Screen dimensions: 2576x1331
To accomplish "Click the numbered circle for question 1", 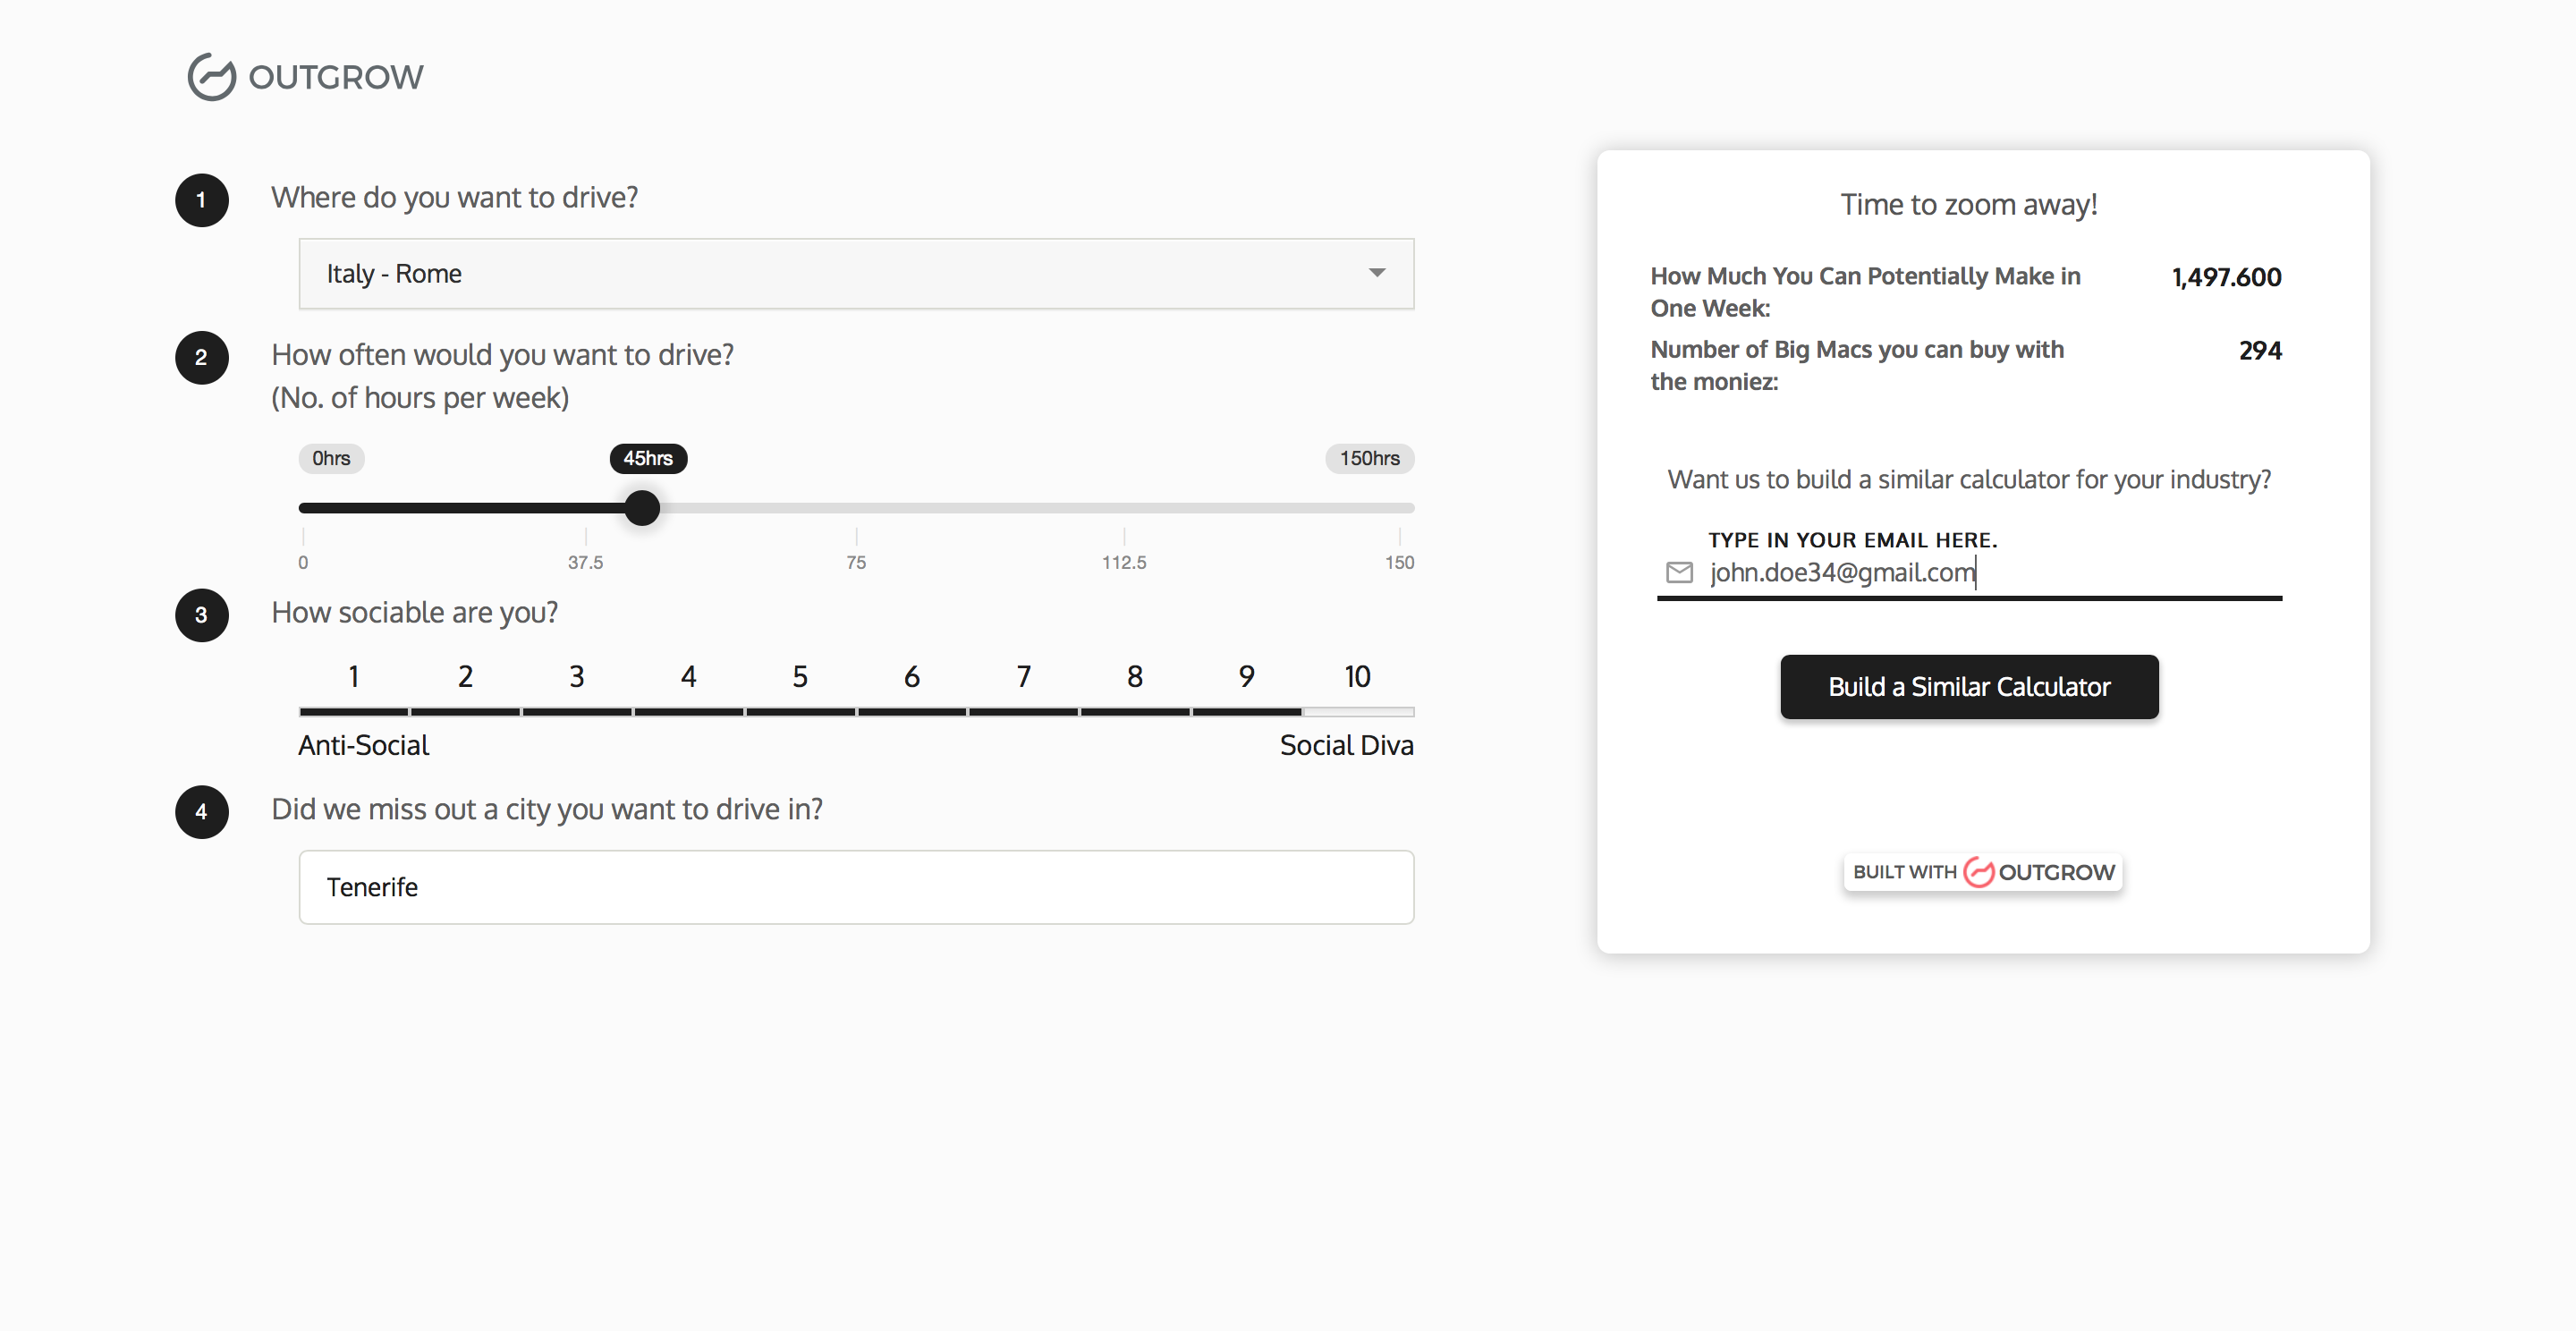I will pyautogui.click(x=201, y=200).
